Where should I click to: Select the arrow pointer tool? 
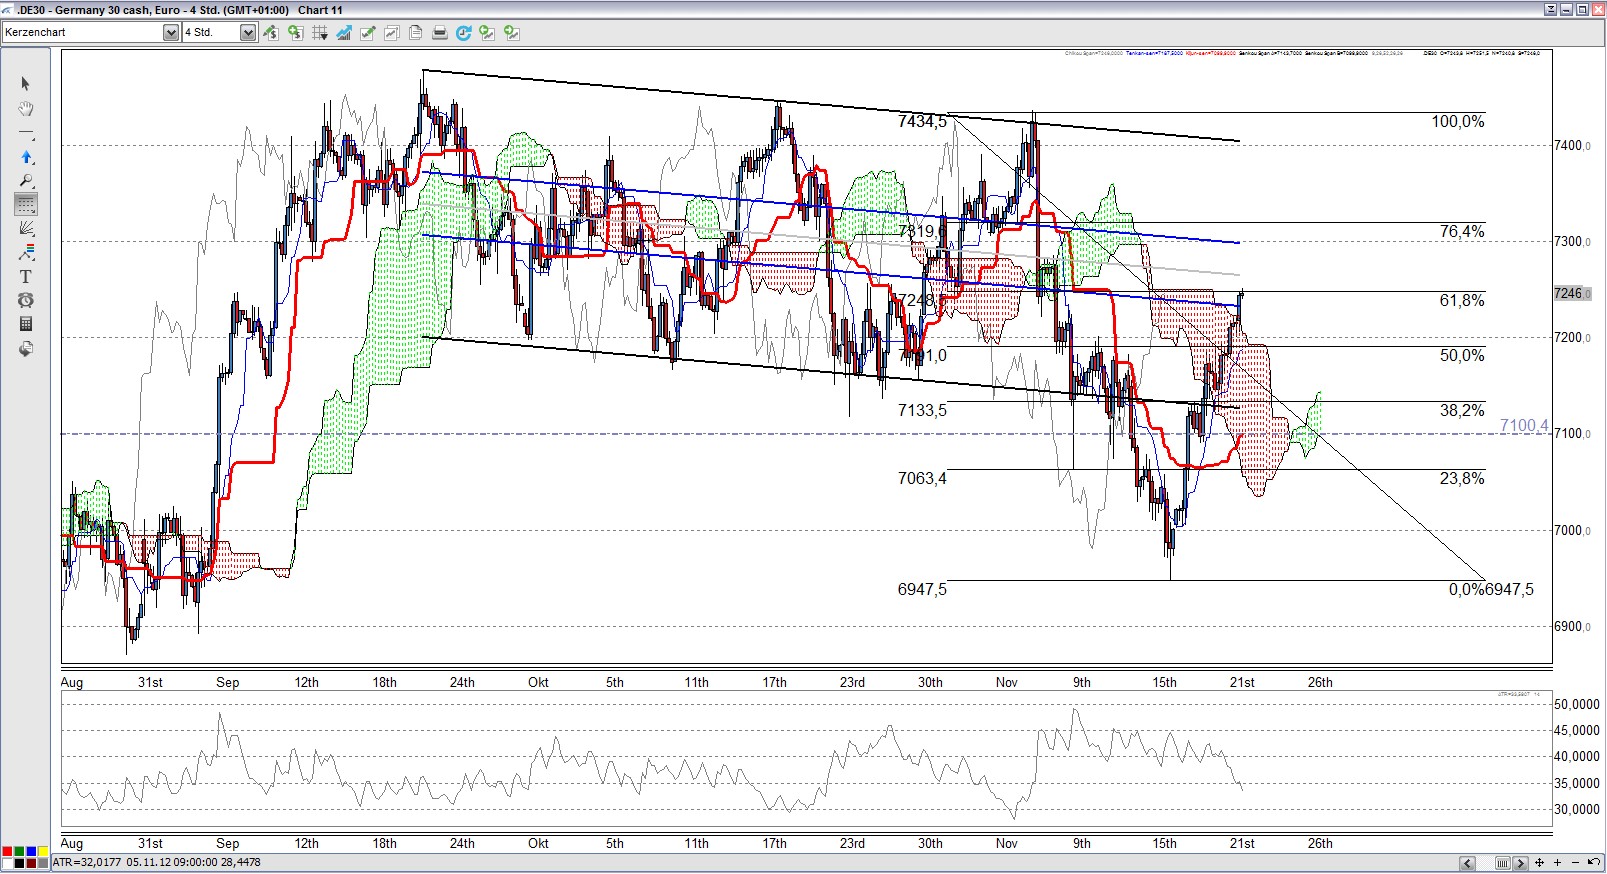(26, 84)
